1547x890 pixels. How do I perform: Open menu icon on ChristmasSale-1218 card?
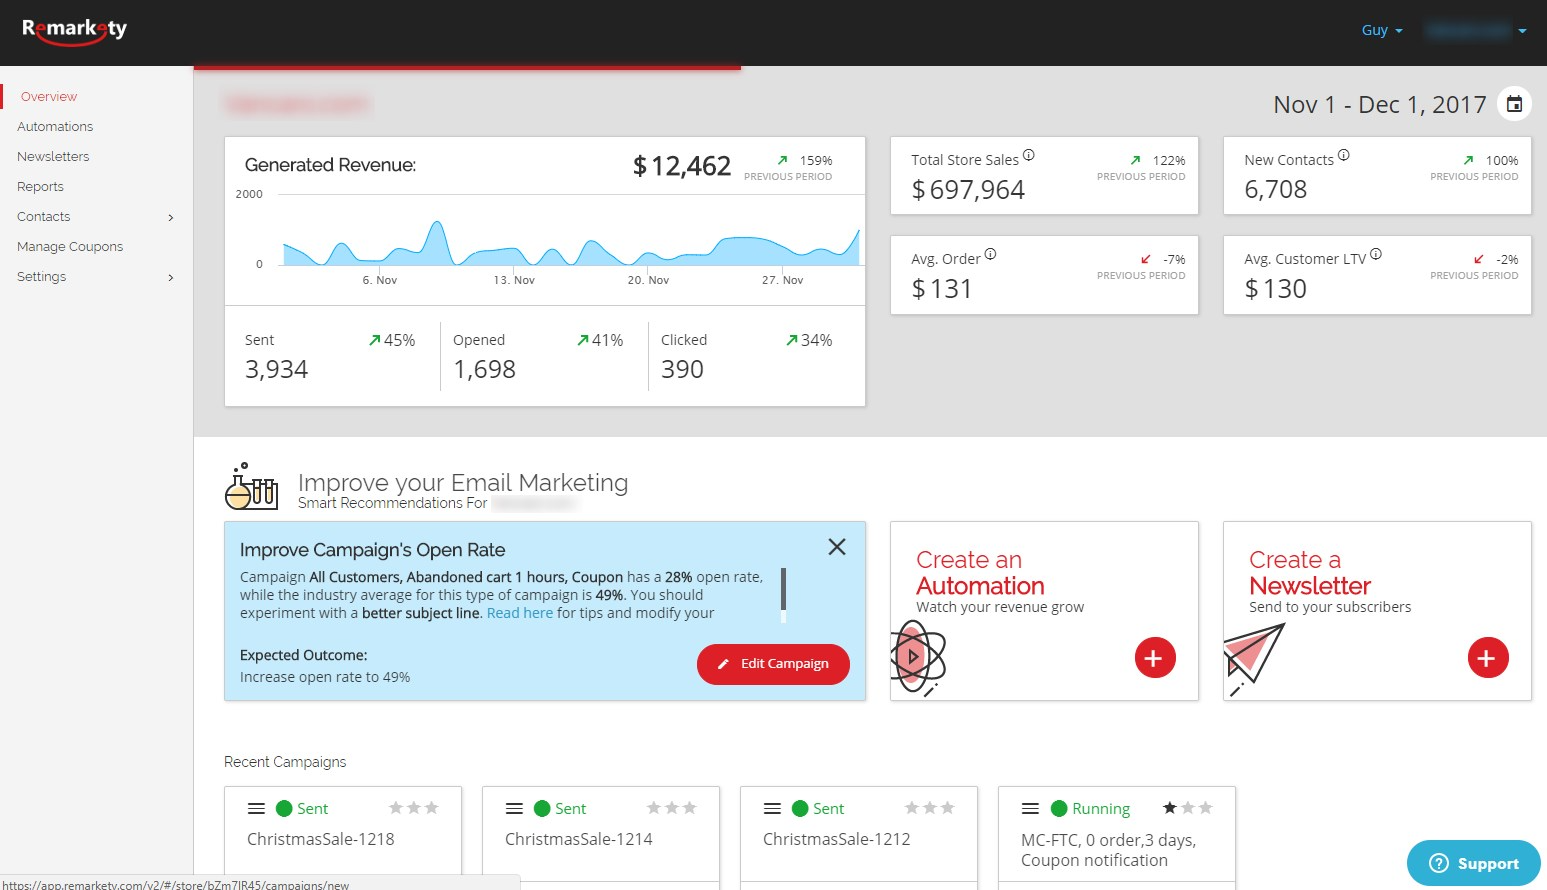click(x=256, y=808)
